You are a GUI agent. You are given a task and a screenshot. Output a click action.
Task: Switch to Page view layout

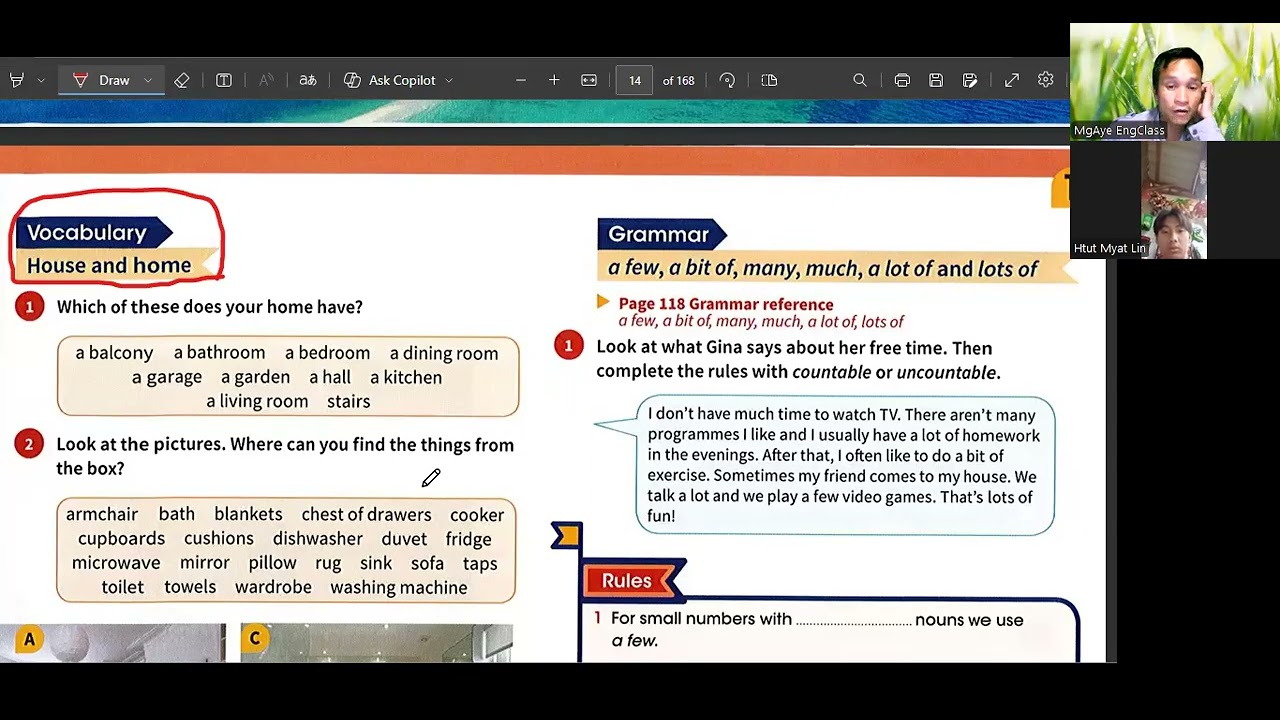(x=769, y=80)
